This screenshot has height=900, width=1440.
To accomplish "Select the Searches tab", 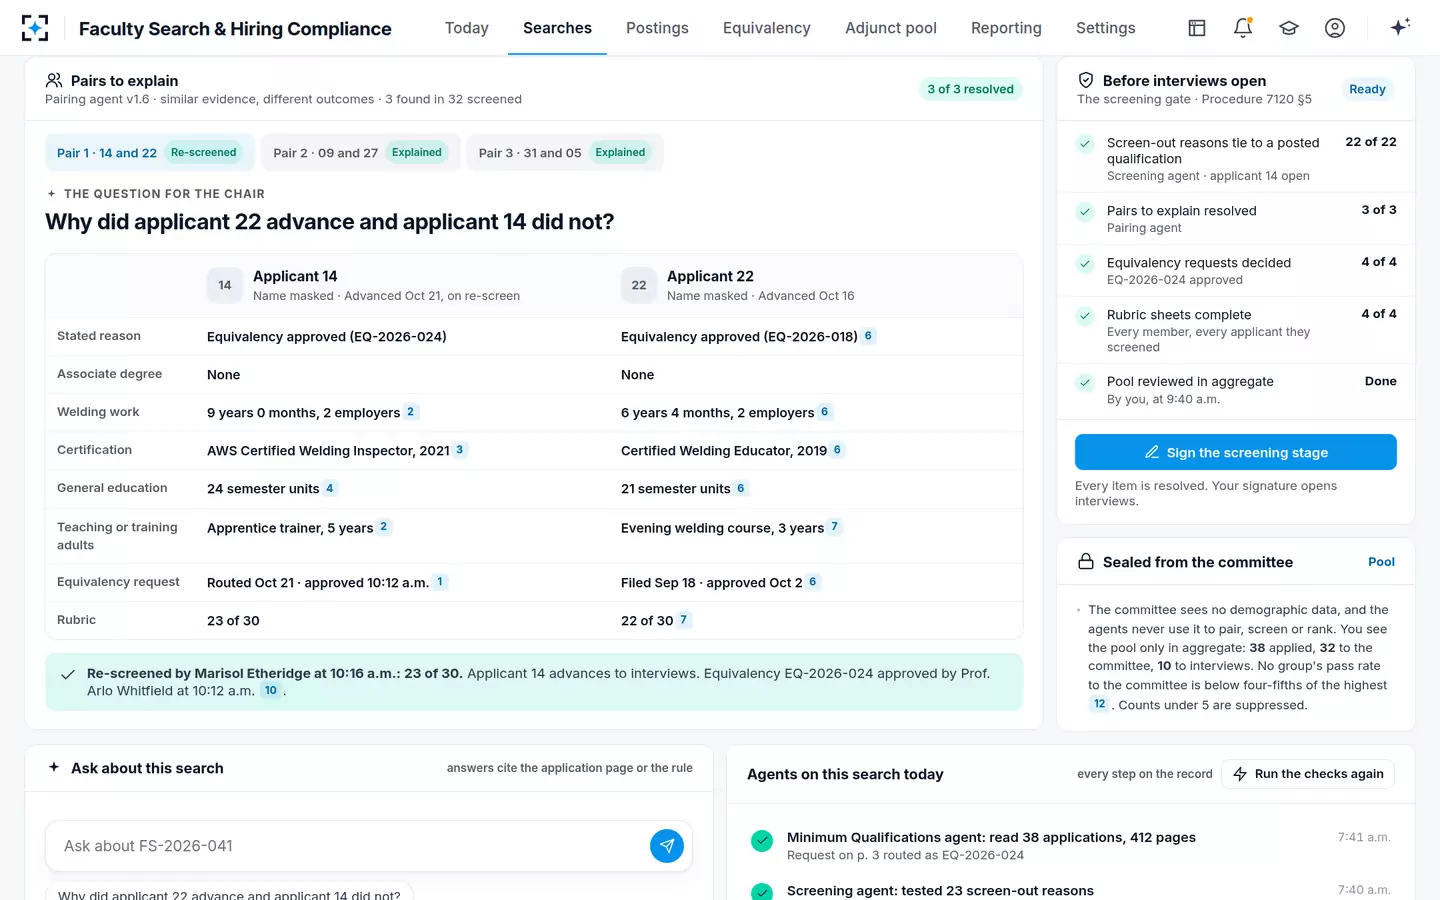I will (x=557, y=28).
